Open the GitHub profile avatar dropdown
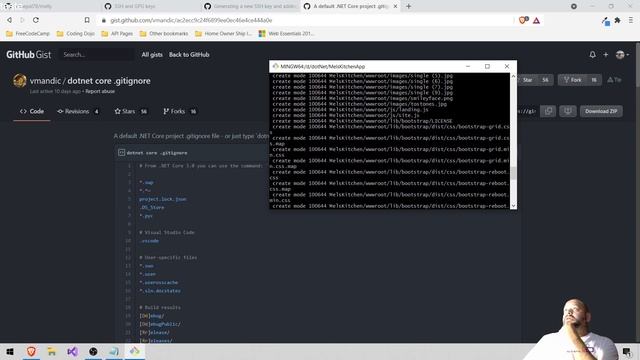 tap(622, 54)
